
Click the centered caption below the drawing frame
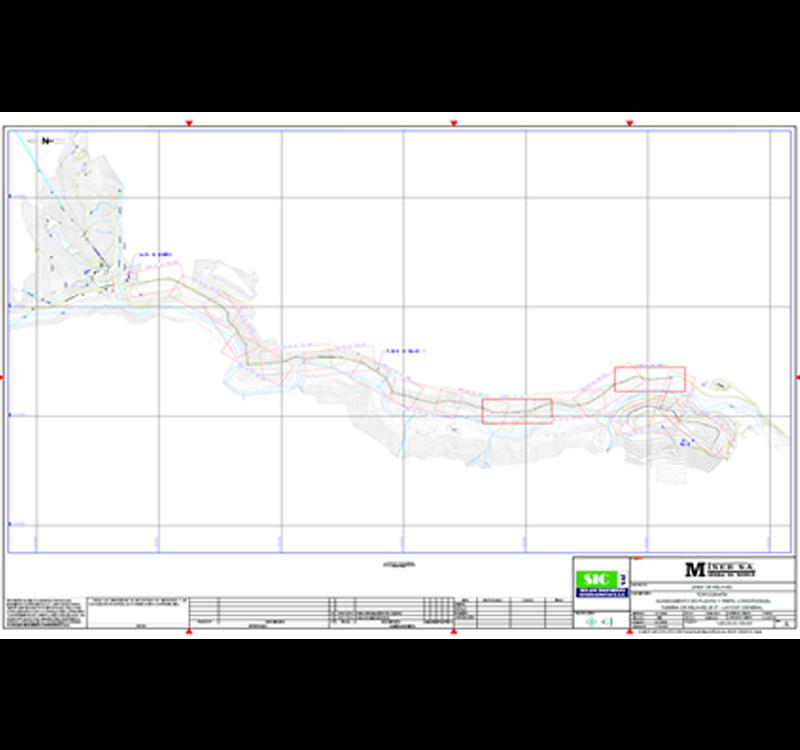pyautogui.click(x=398, y=566)
